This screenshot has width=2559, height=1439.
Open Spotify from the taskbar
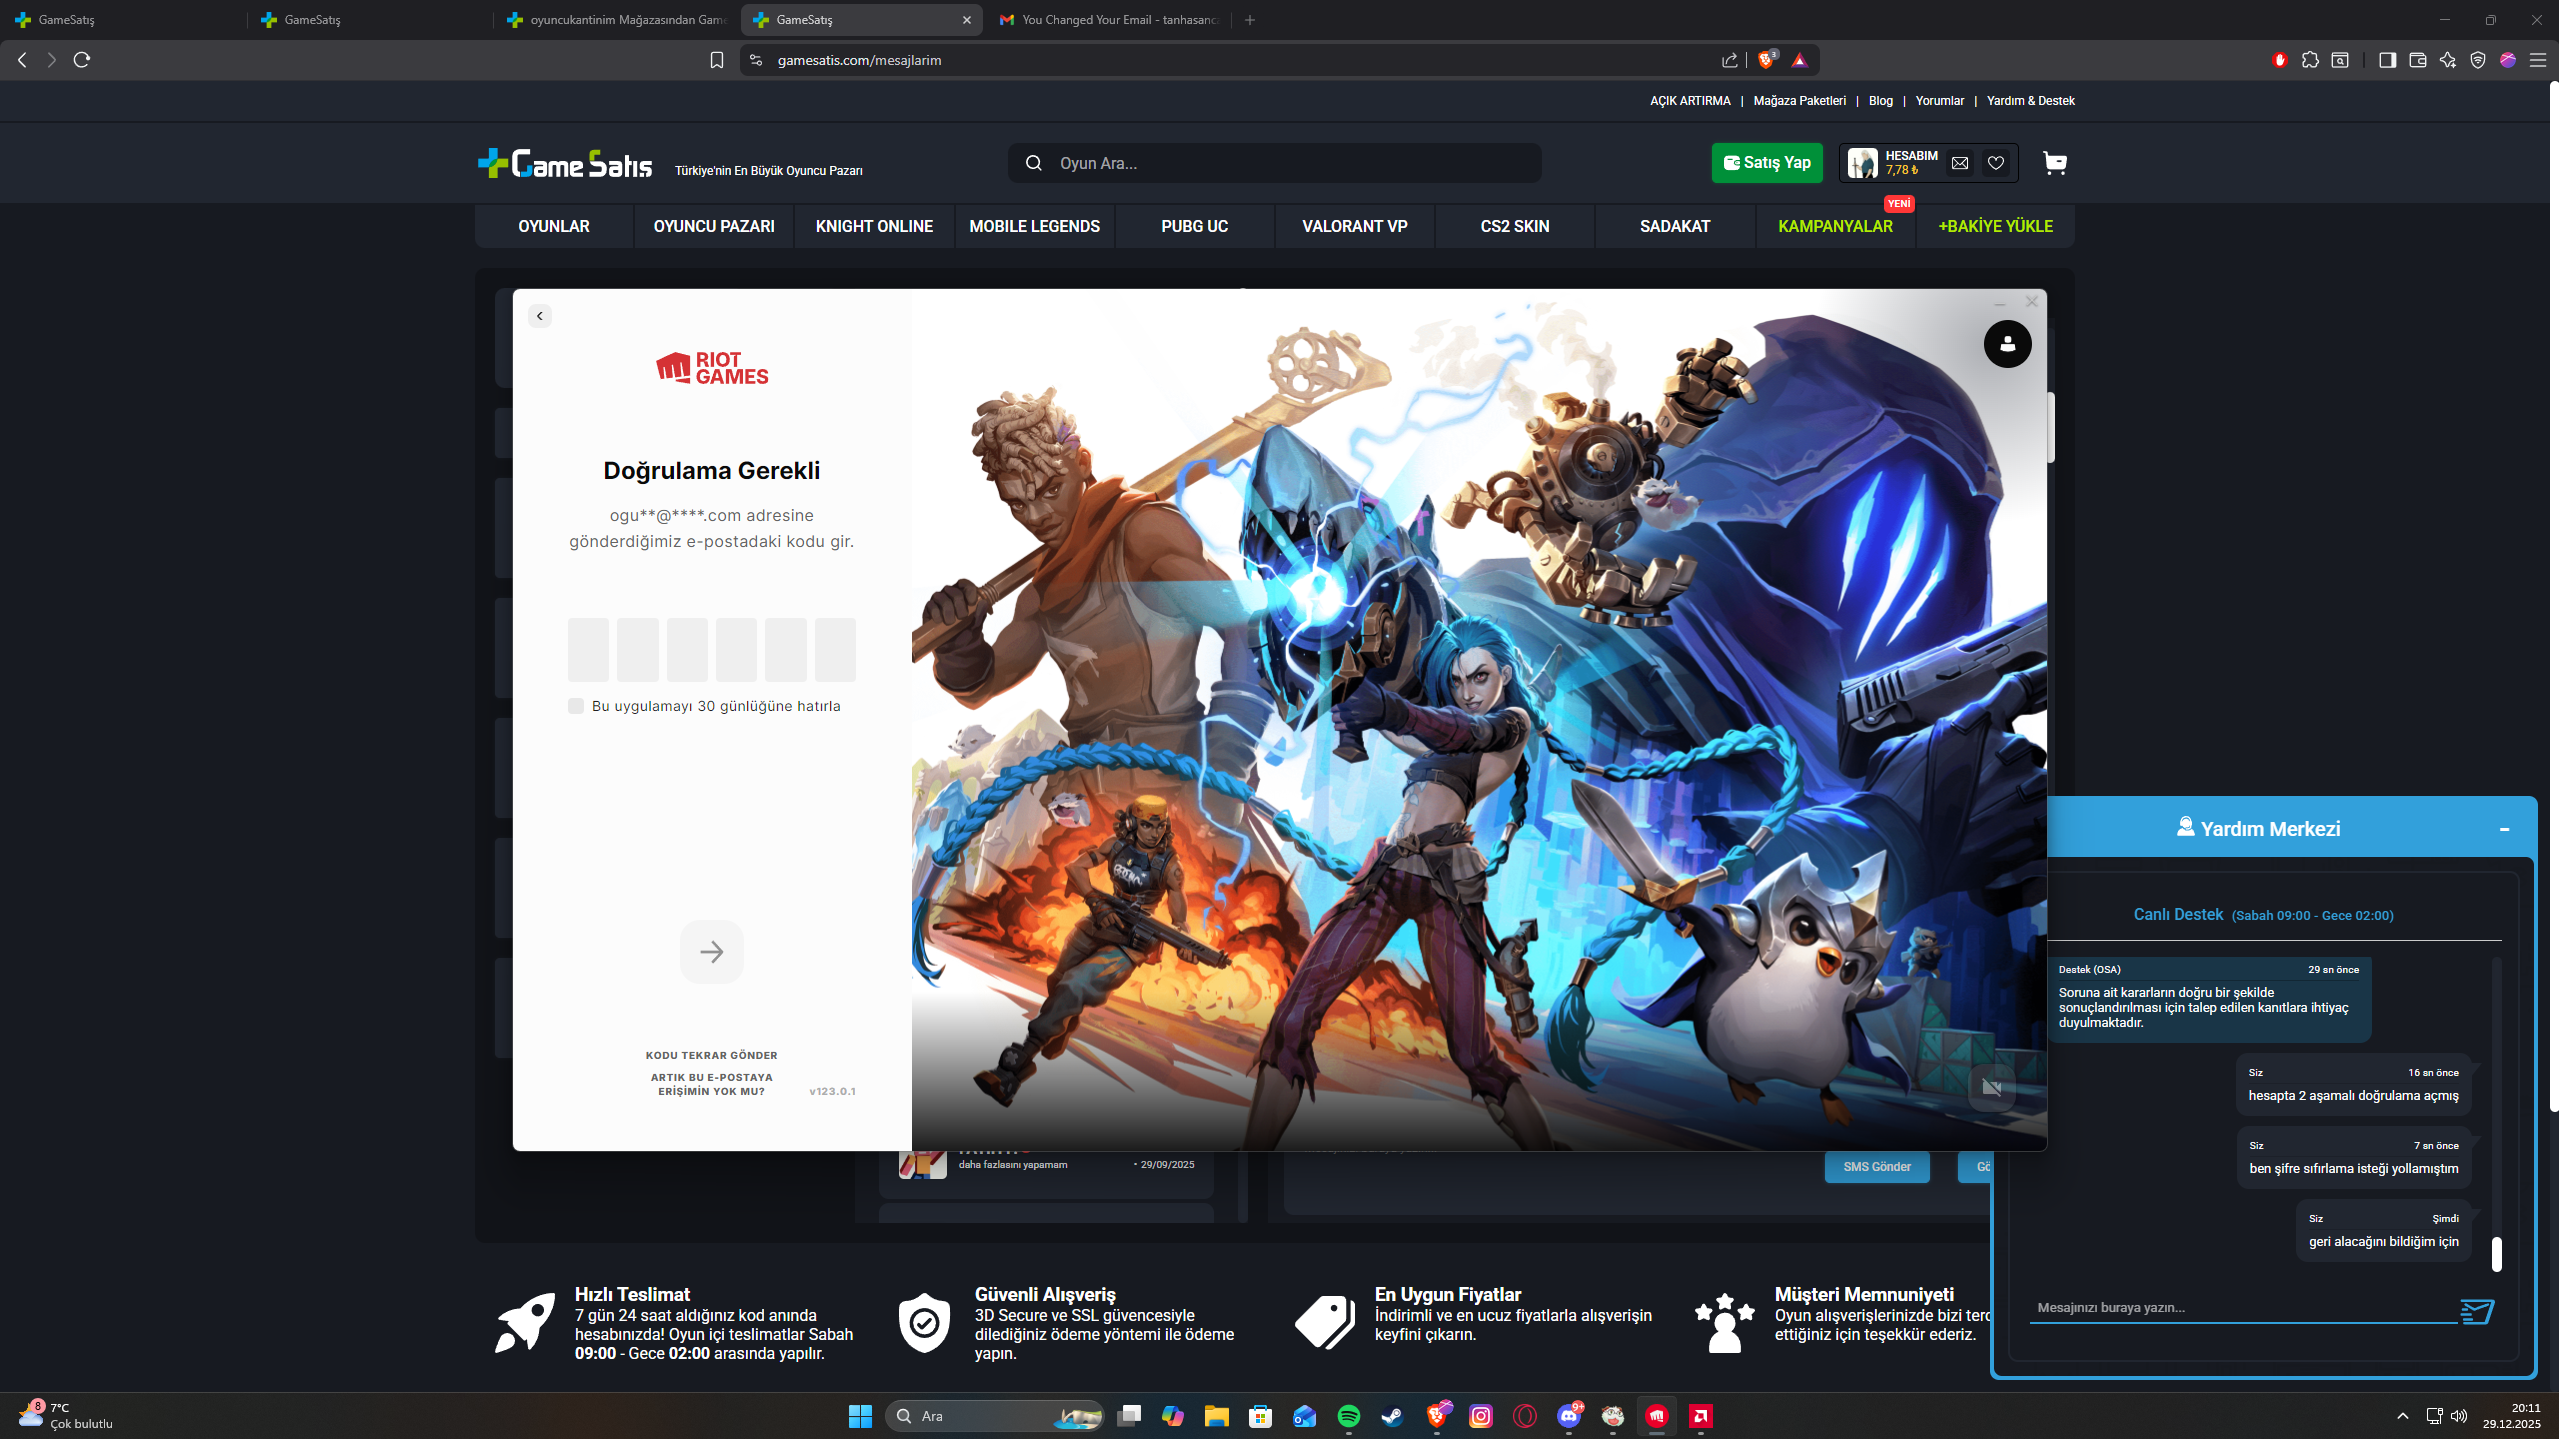pos(1349,1416)
